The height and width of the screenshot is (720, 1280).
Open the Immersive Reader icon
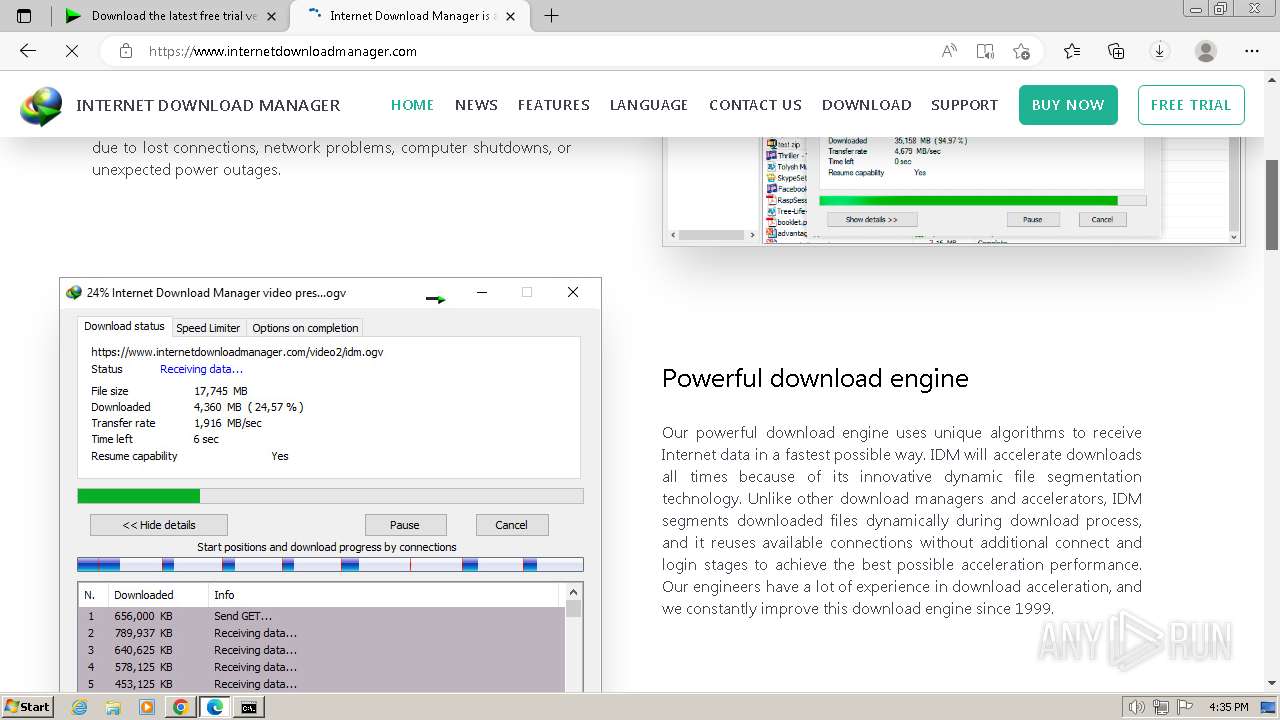tap(985, 51)
